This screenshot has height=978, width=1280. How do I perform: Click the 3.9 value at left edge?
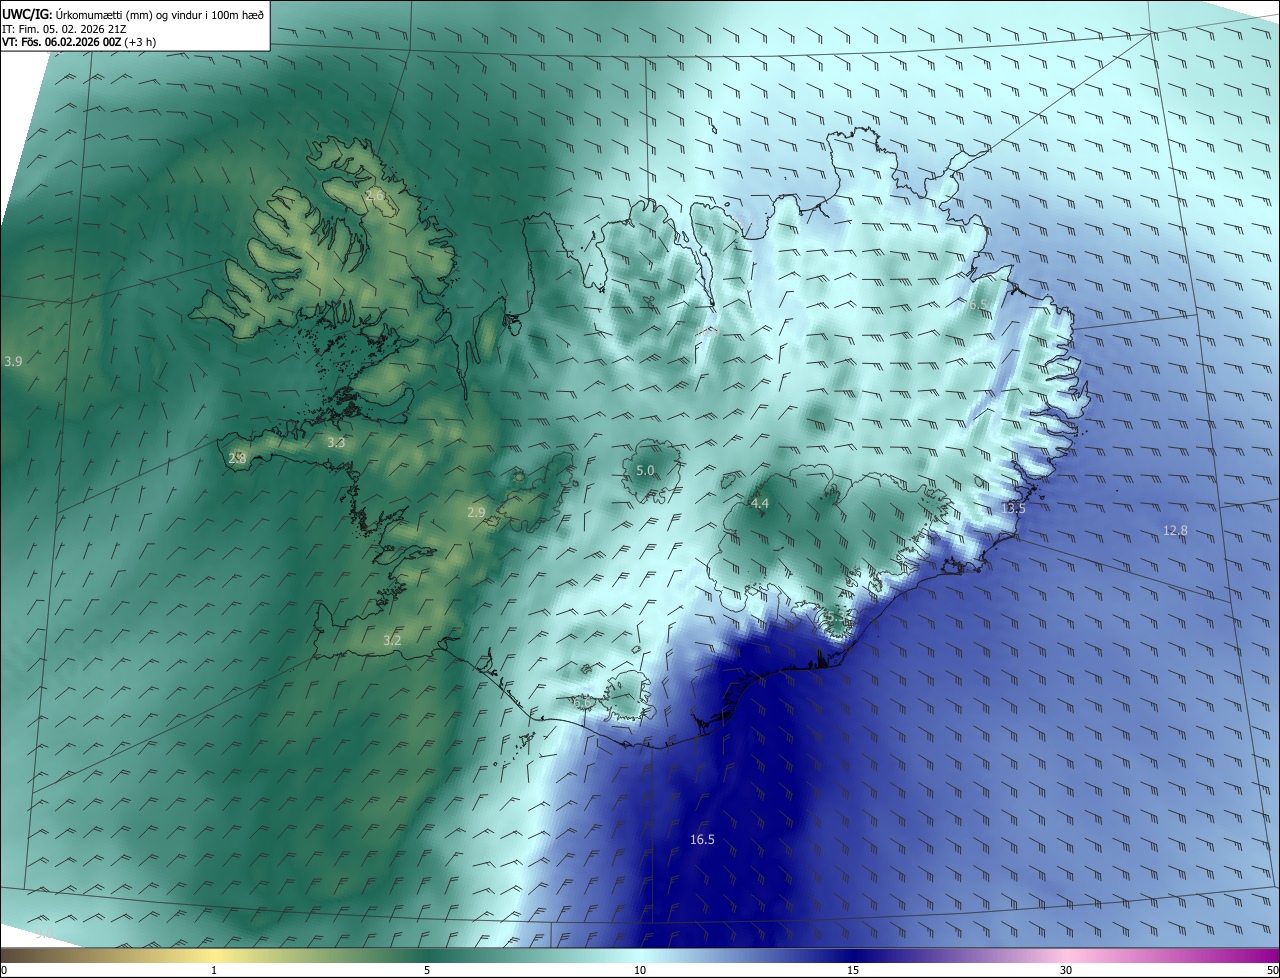point(13,361)
